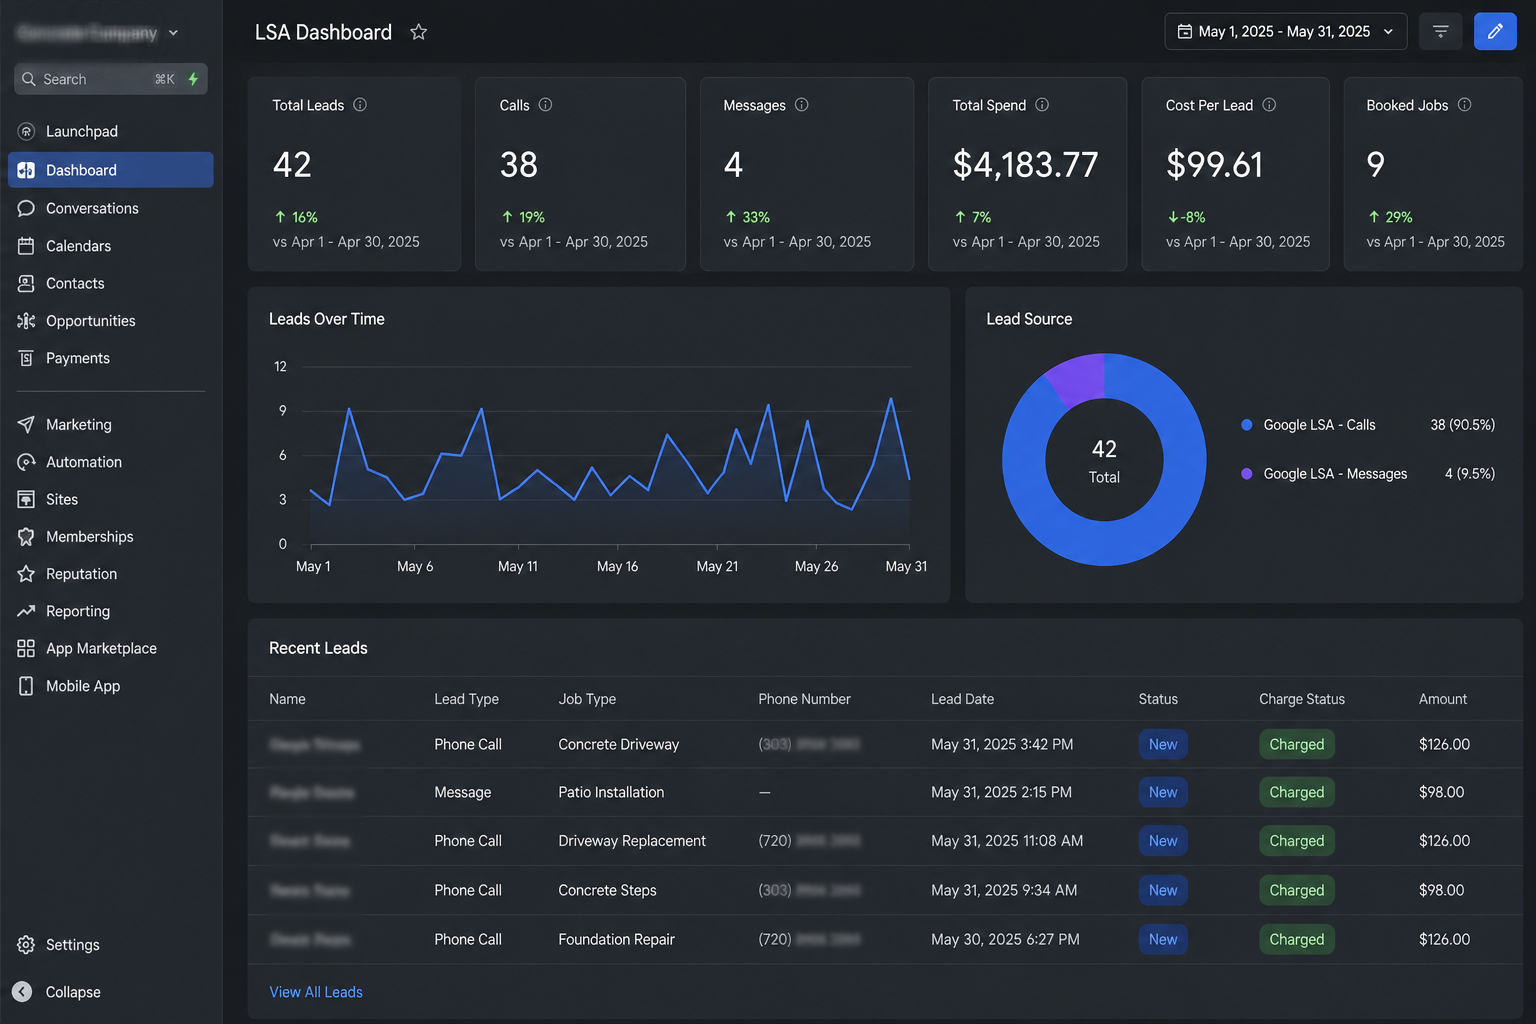The width and height of the screenshot is (1536, 1024).
Task: Click the "May 31, 2025 9:34 AM" date
Action: pyautogui.click(x=1004, y=890)
